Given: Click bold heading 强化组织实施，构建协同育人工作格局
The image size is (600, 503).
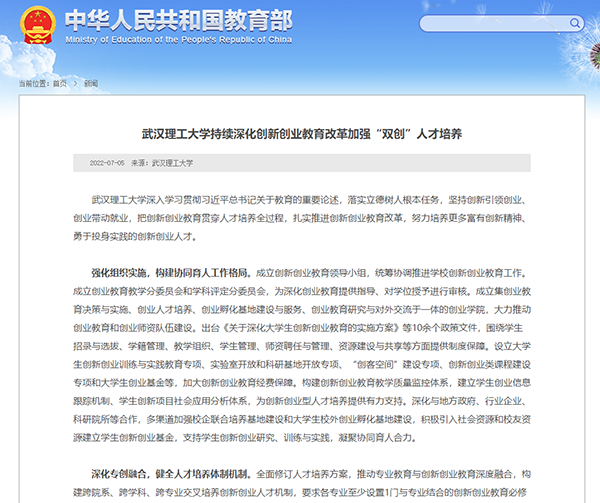Looking at the screenshot, I should point(171,273).
